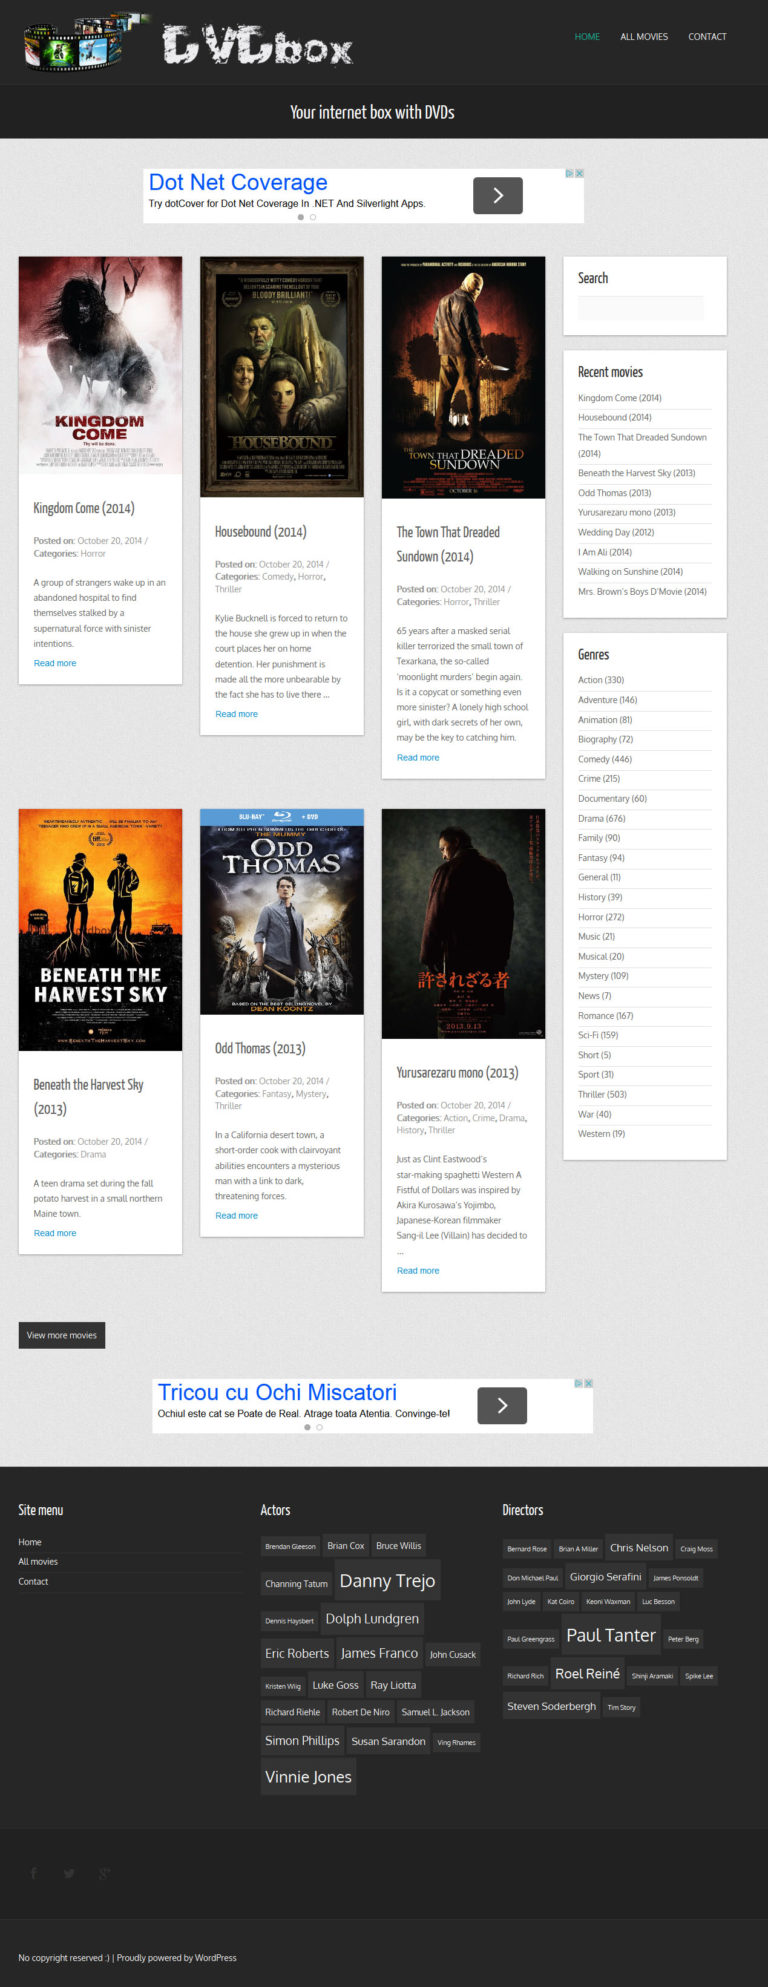Open the Twitter icon in the footer
This screenshot has height=1987, width=768.
[69, 1873]
